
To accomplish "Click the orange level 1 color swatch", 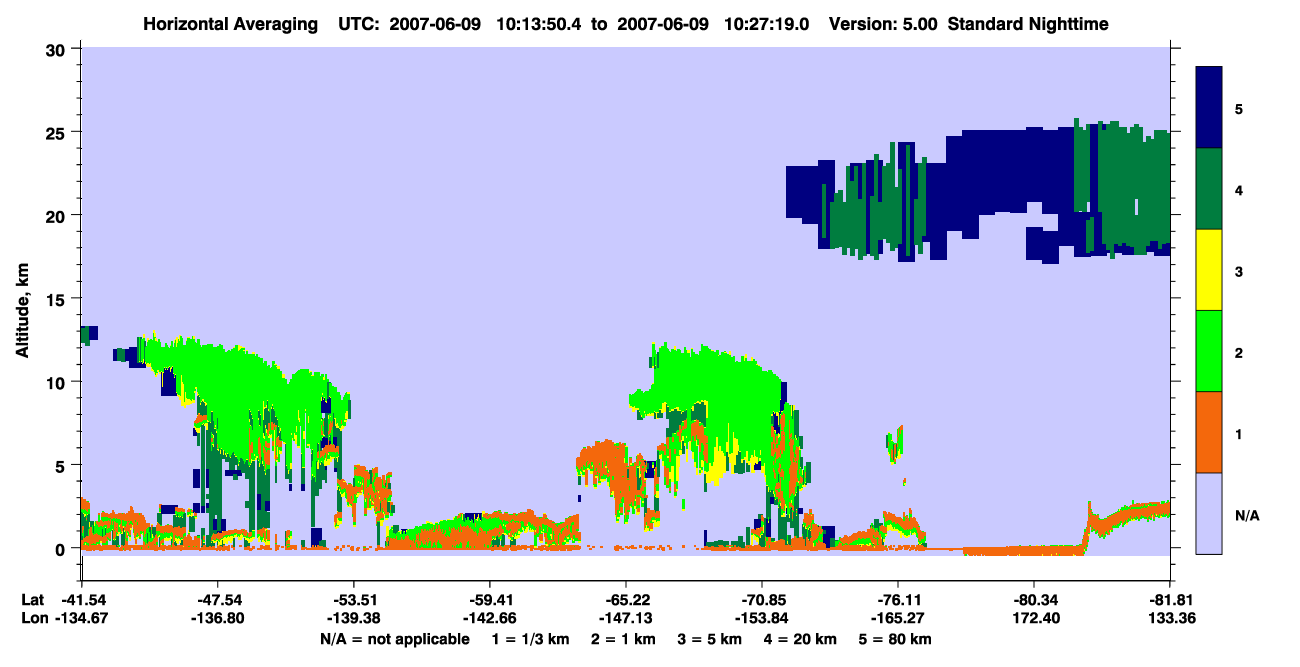I will coord(1209,432).
